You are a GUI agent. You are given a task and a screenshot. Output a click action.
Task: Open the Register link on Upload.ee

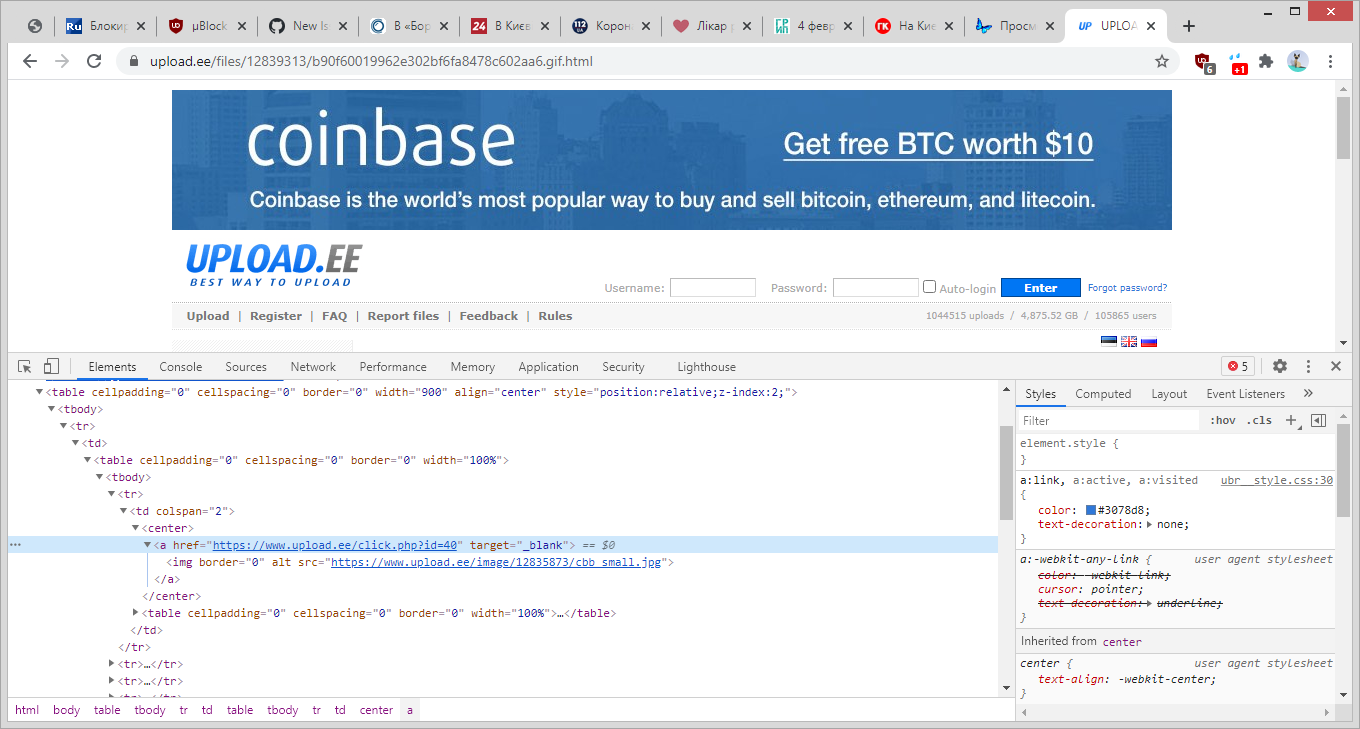point(276,316)
